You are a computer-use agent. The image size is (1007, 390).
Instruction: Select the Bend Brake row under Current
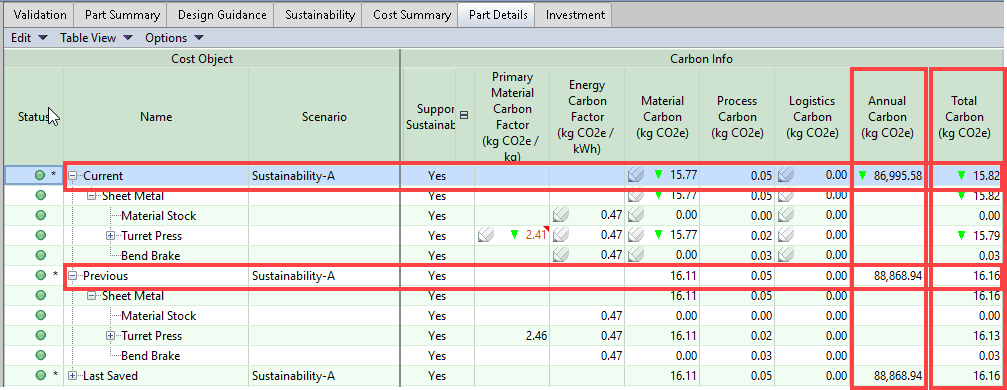pyautogui.click(x=503, y=256)
